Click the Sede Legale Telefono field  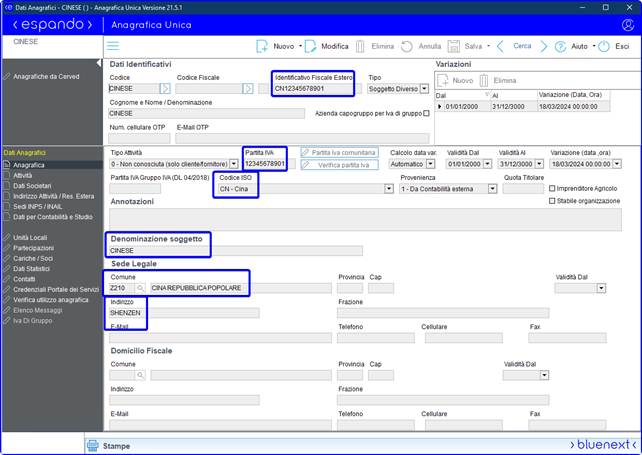(376, 338)
